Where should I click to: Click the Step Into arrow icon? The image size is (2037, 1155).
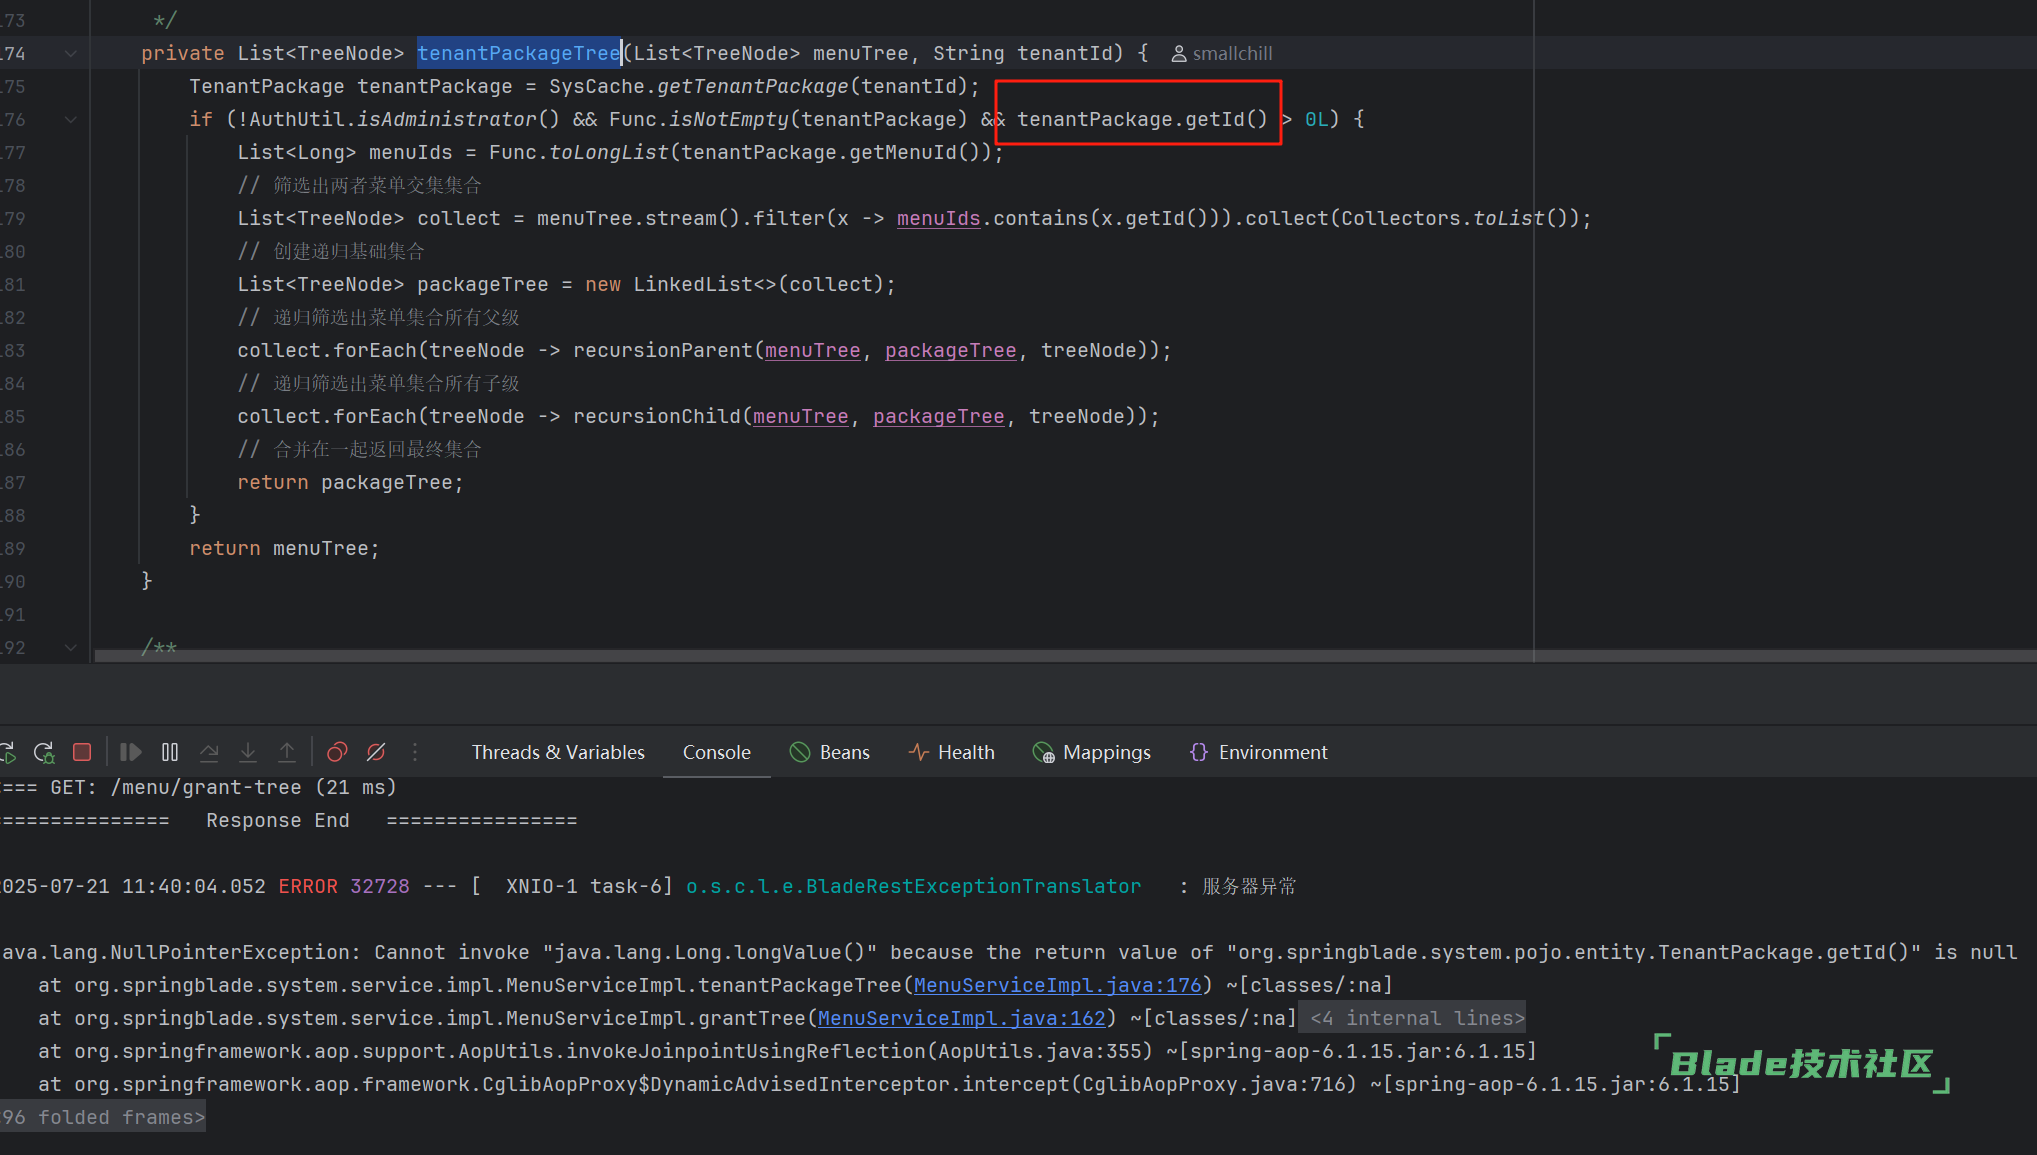click(248, 752)
